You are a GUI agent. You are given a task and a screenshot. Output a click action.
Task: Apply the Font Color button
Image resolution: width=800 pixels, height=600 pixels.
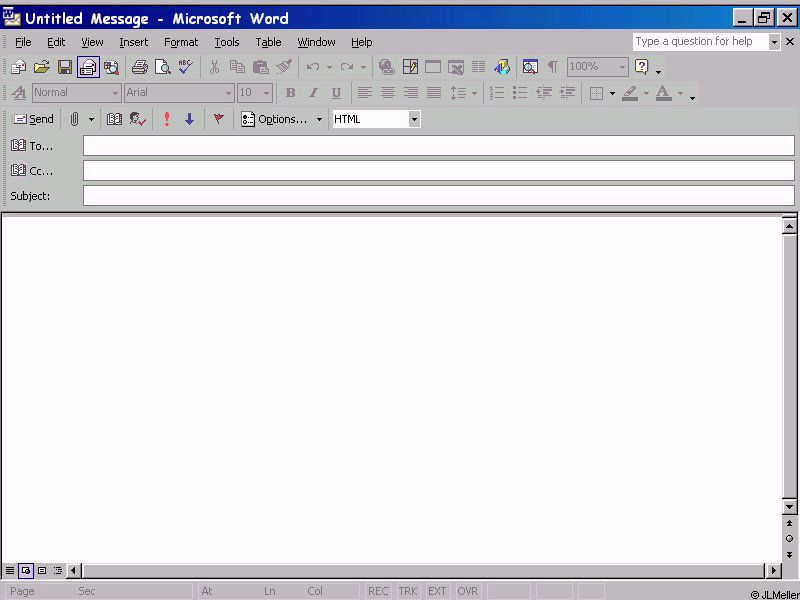tap(663, 93)
